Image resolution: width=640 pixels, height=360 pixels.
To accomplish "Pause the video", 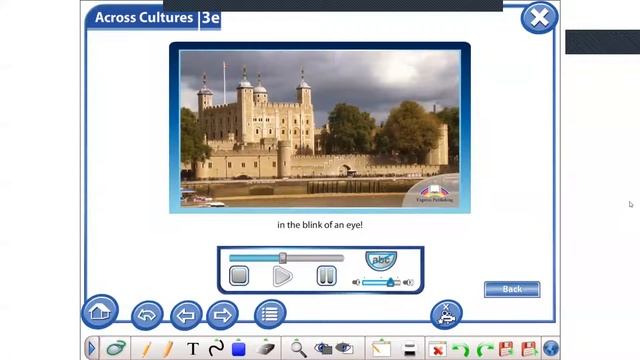I will [x=327, y=276].
